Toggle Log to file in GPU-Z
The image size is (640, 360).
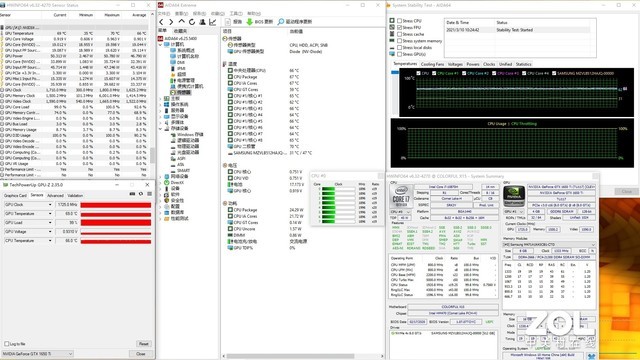[x=7, y=344]
